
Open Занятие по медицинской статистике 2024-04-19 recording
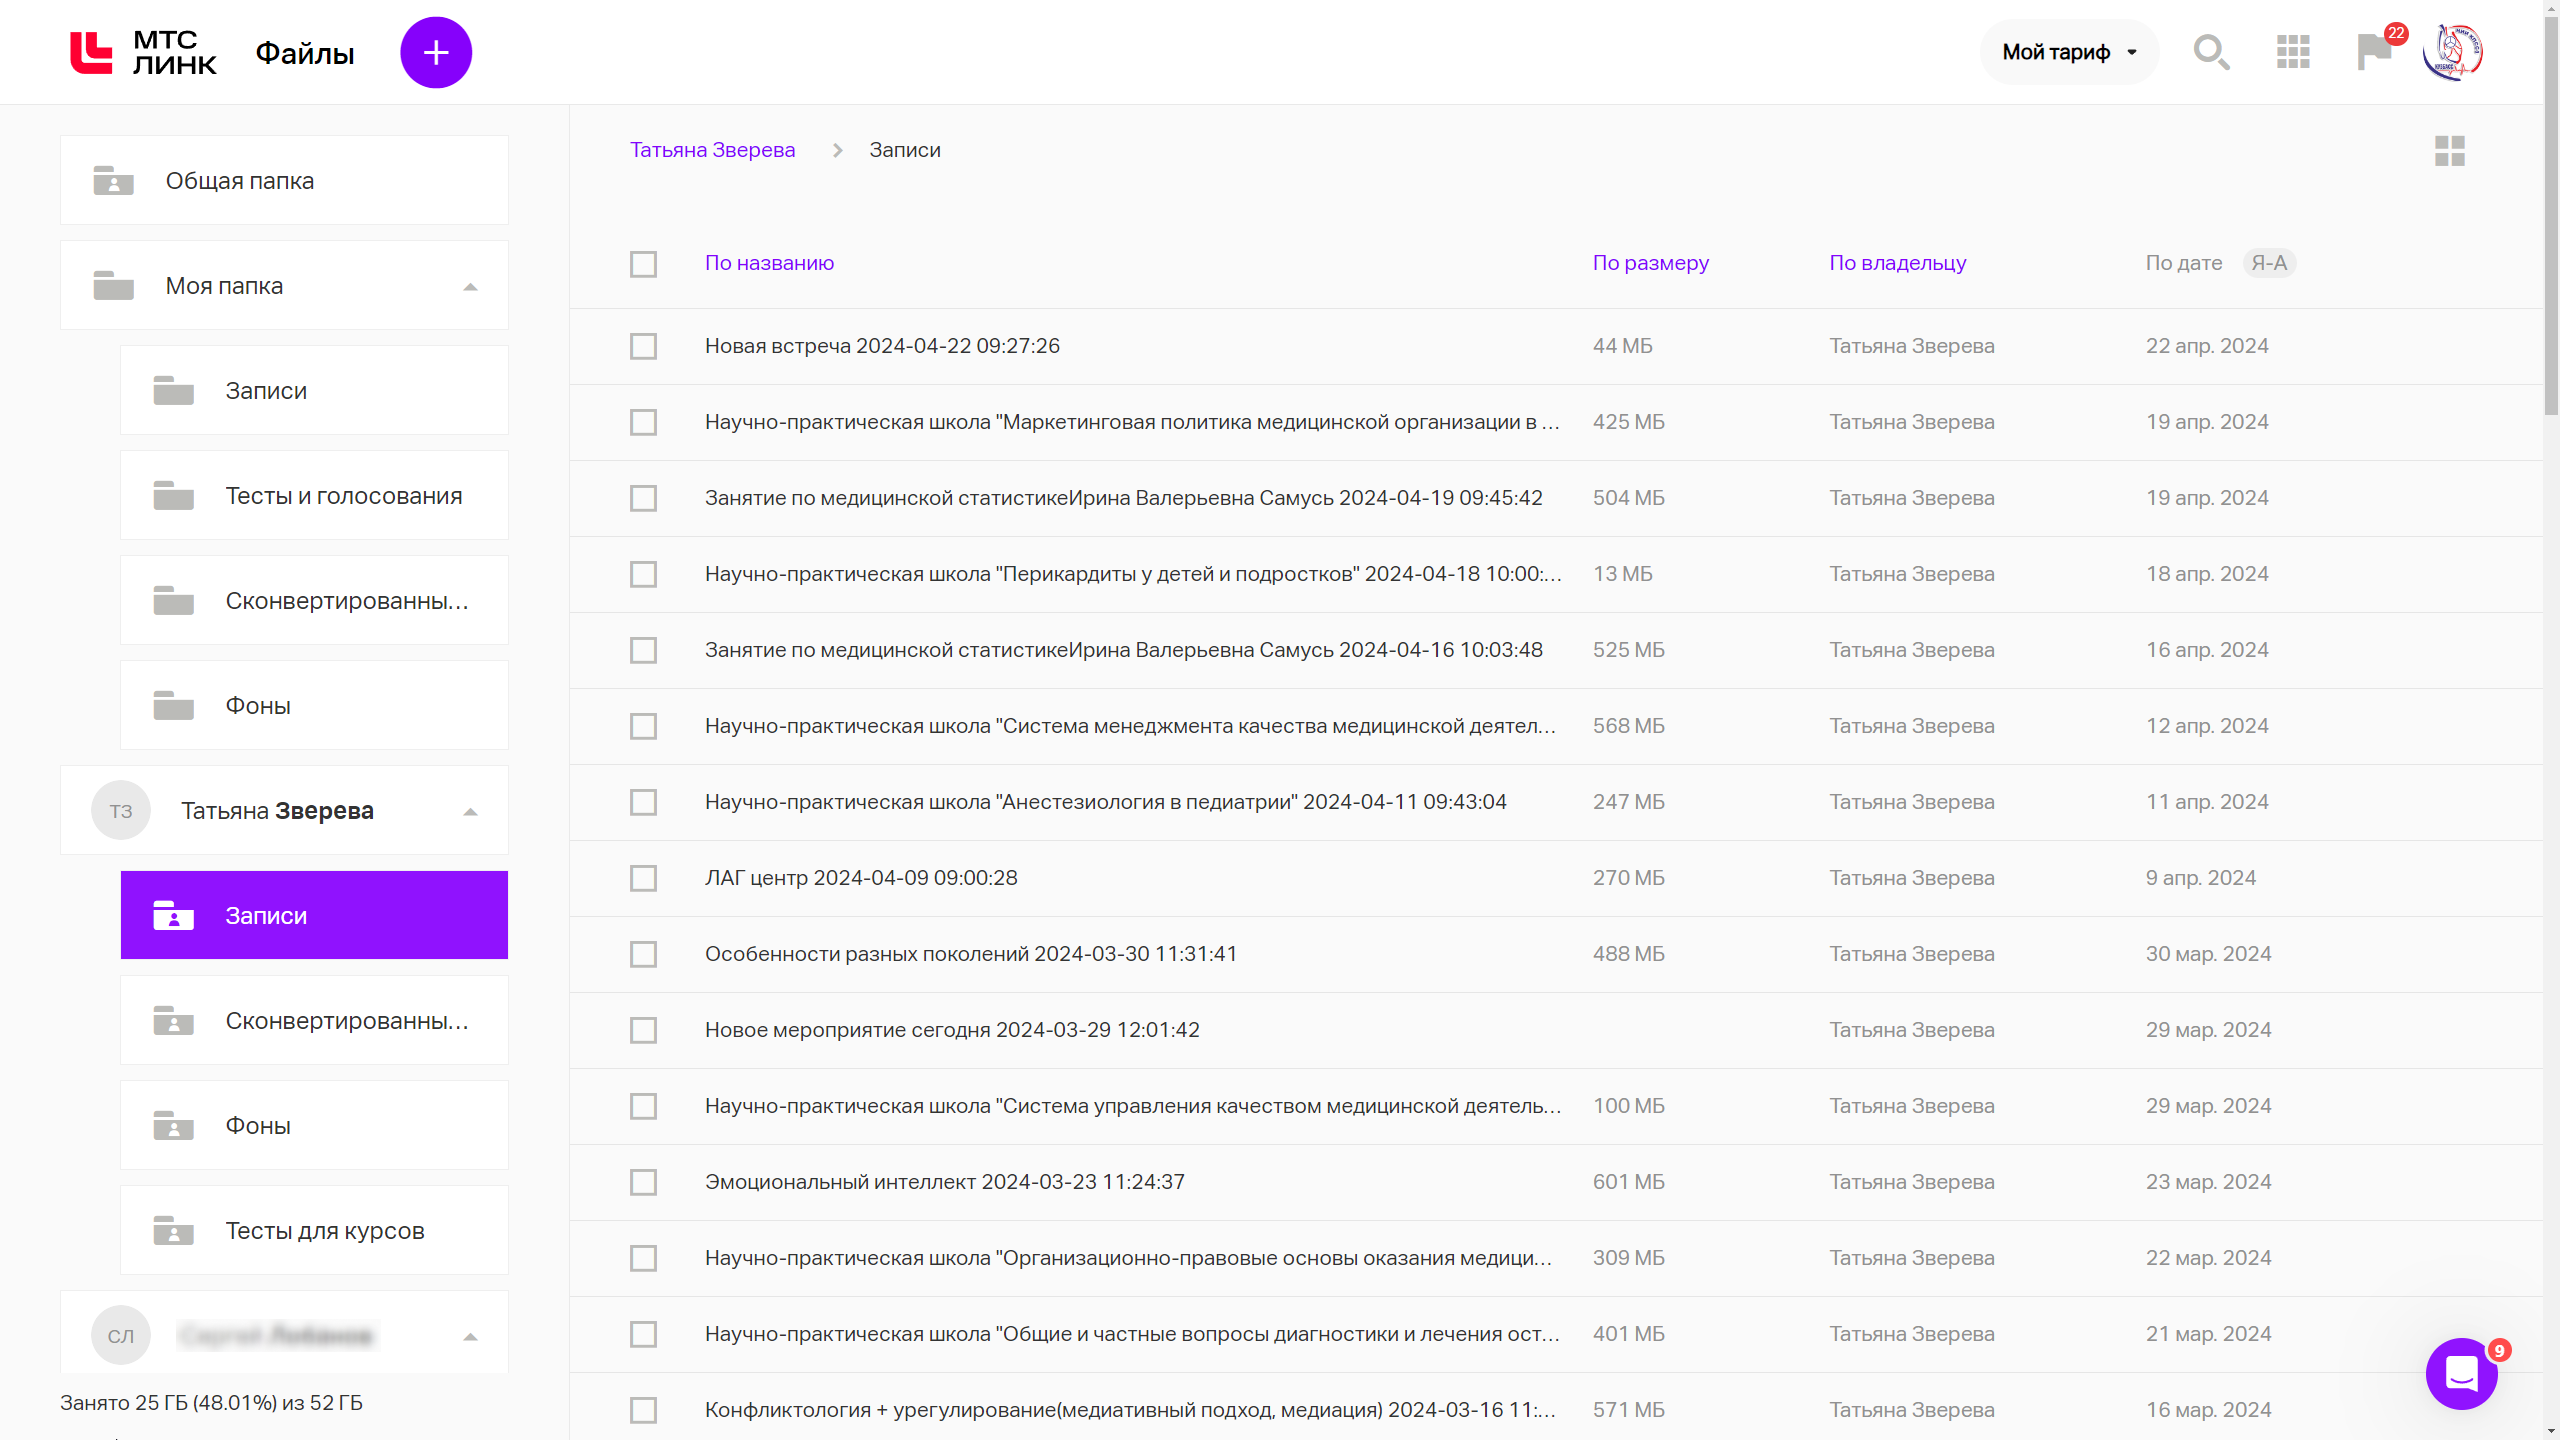click(1124, 498)
